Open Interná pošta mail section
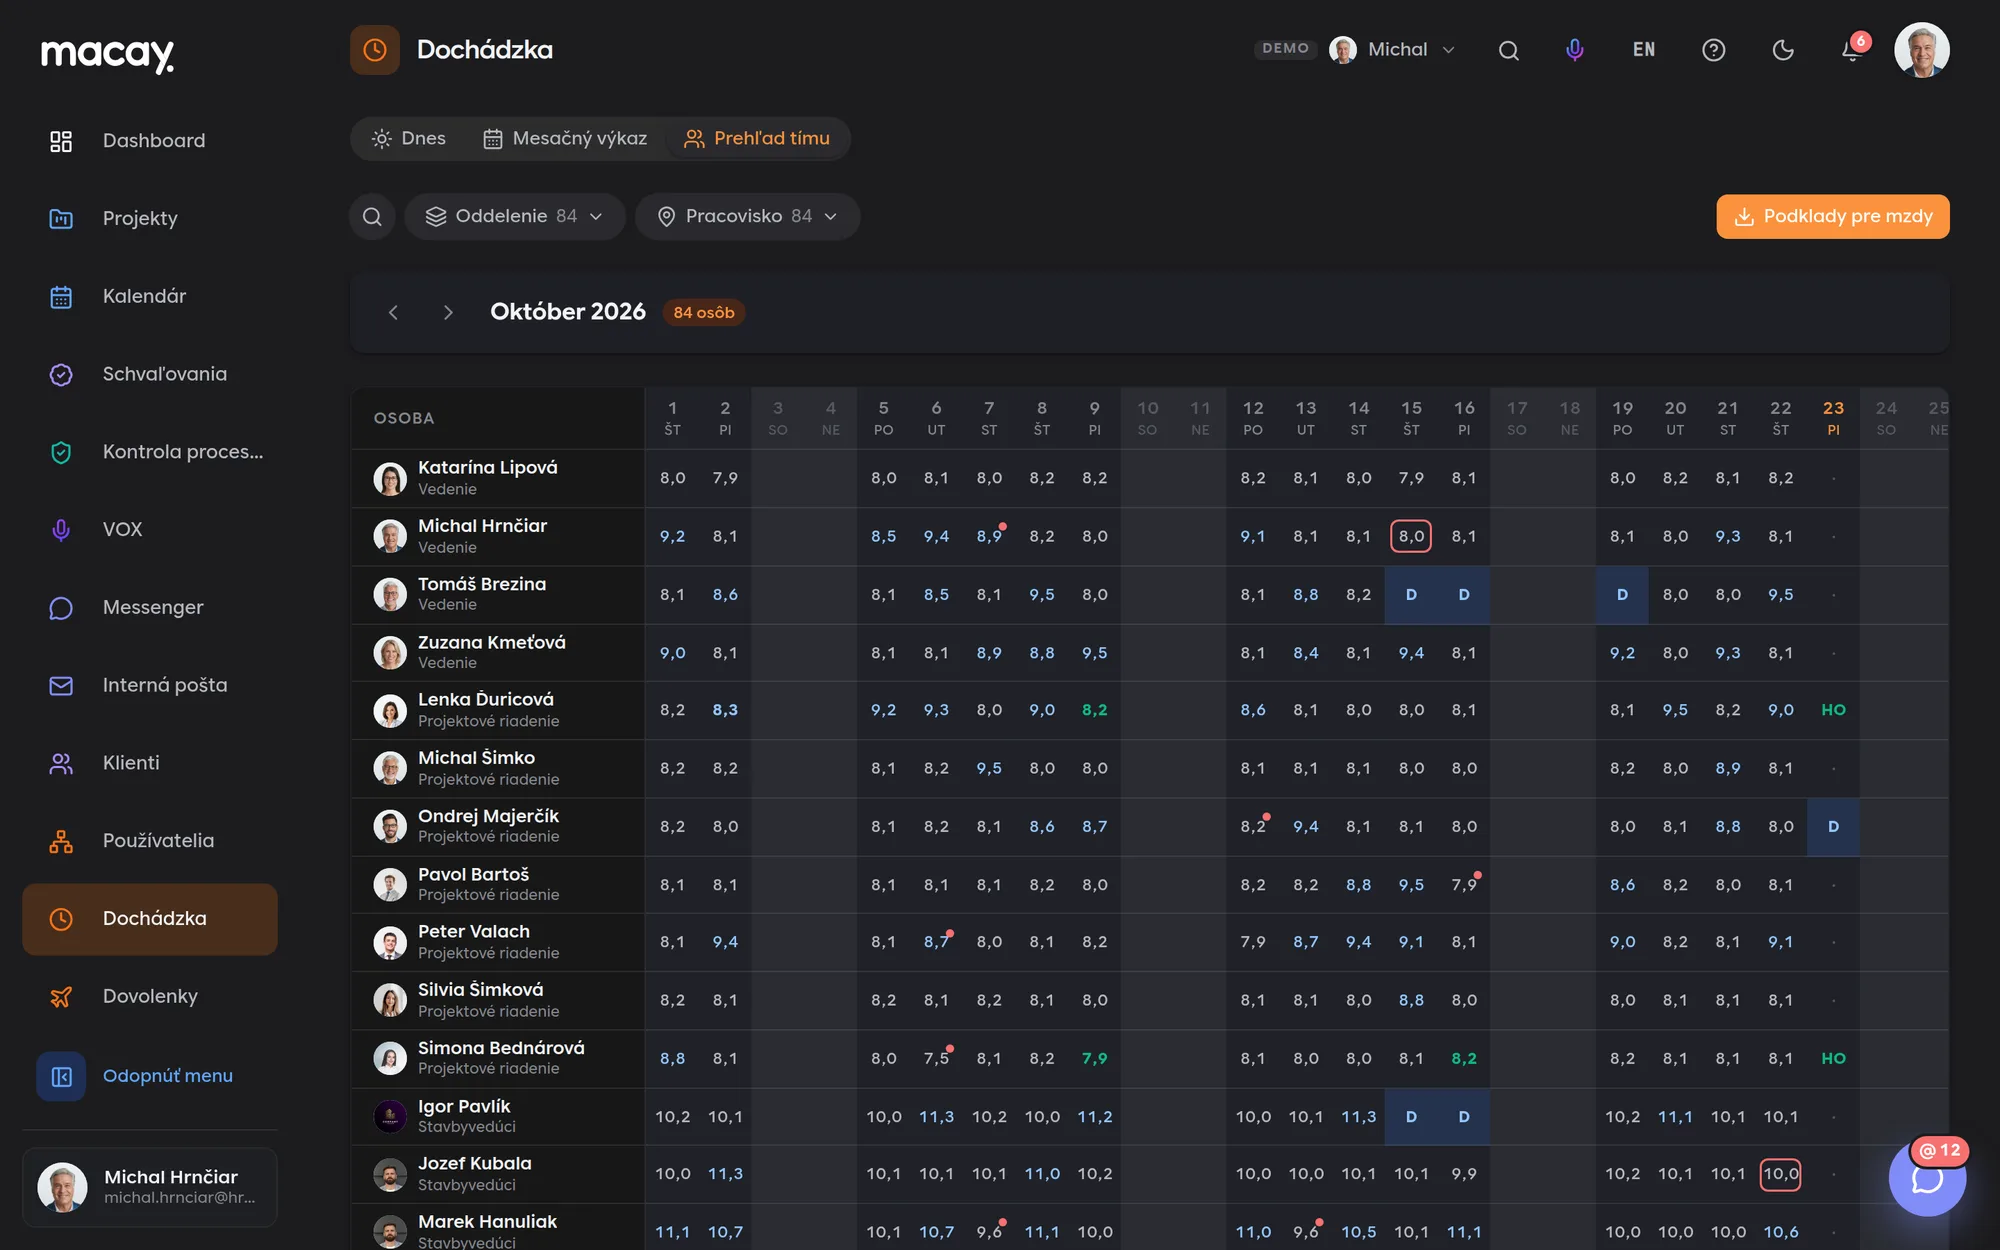This screenshot has height=1250, width=2000. point(149,685)
